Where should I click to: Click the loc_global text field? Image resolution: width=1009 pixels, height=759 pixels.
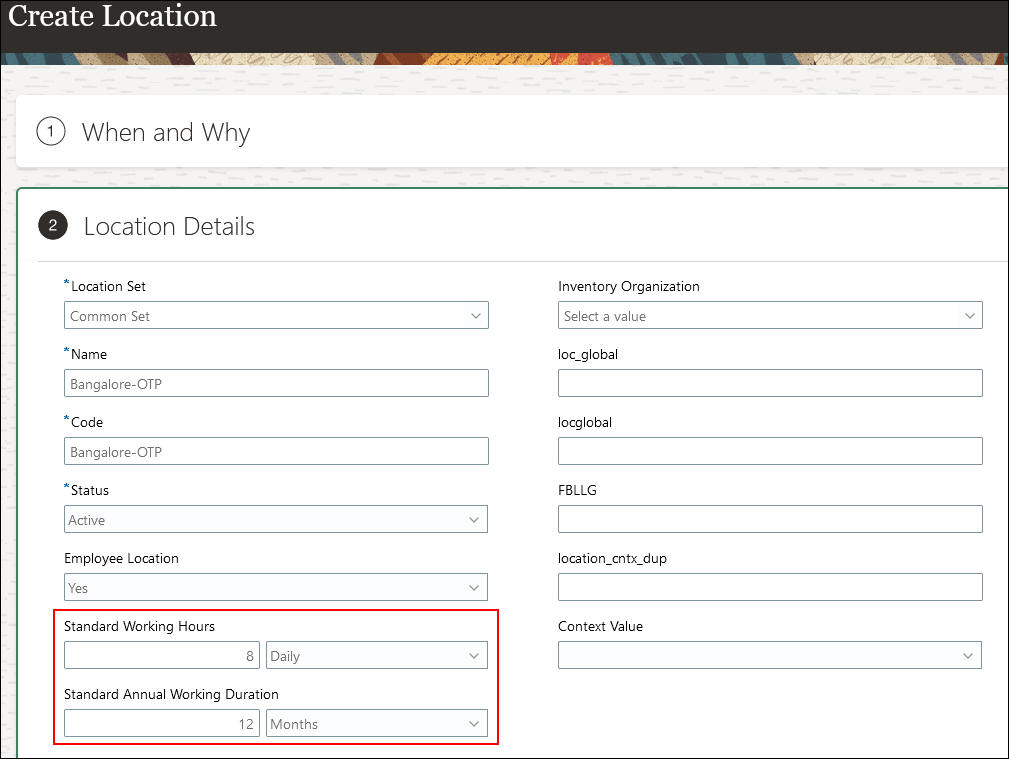click(x=770, y=384)
